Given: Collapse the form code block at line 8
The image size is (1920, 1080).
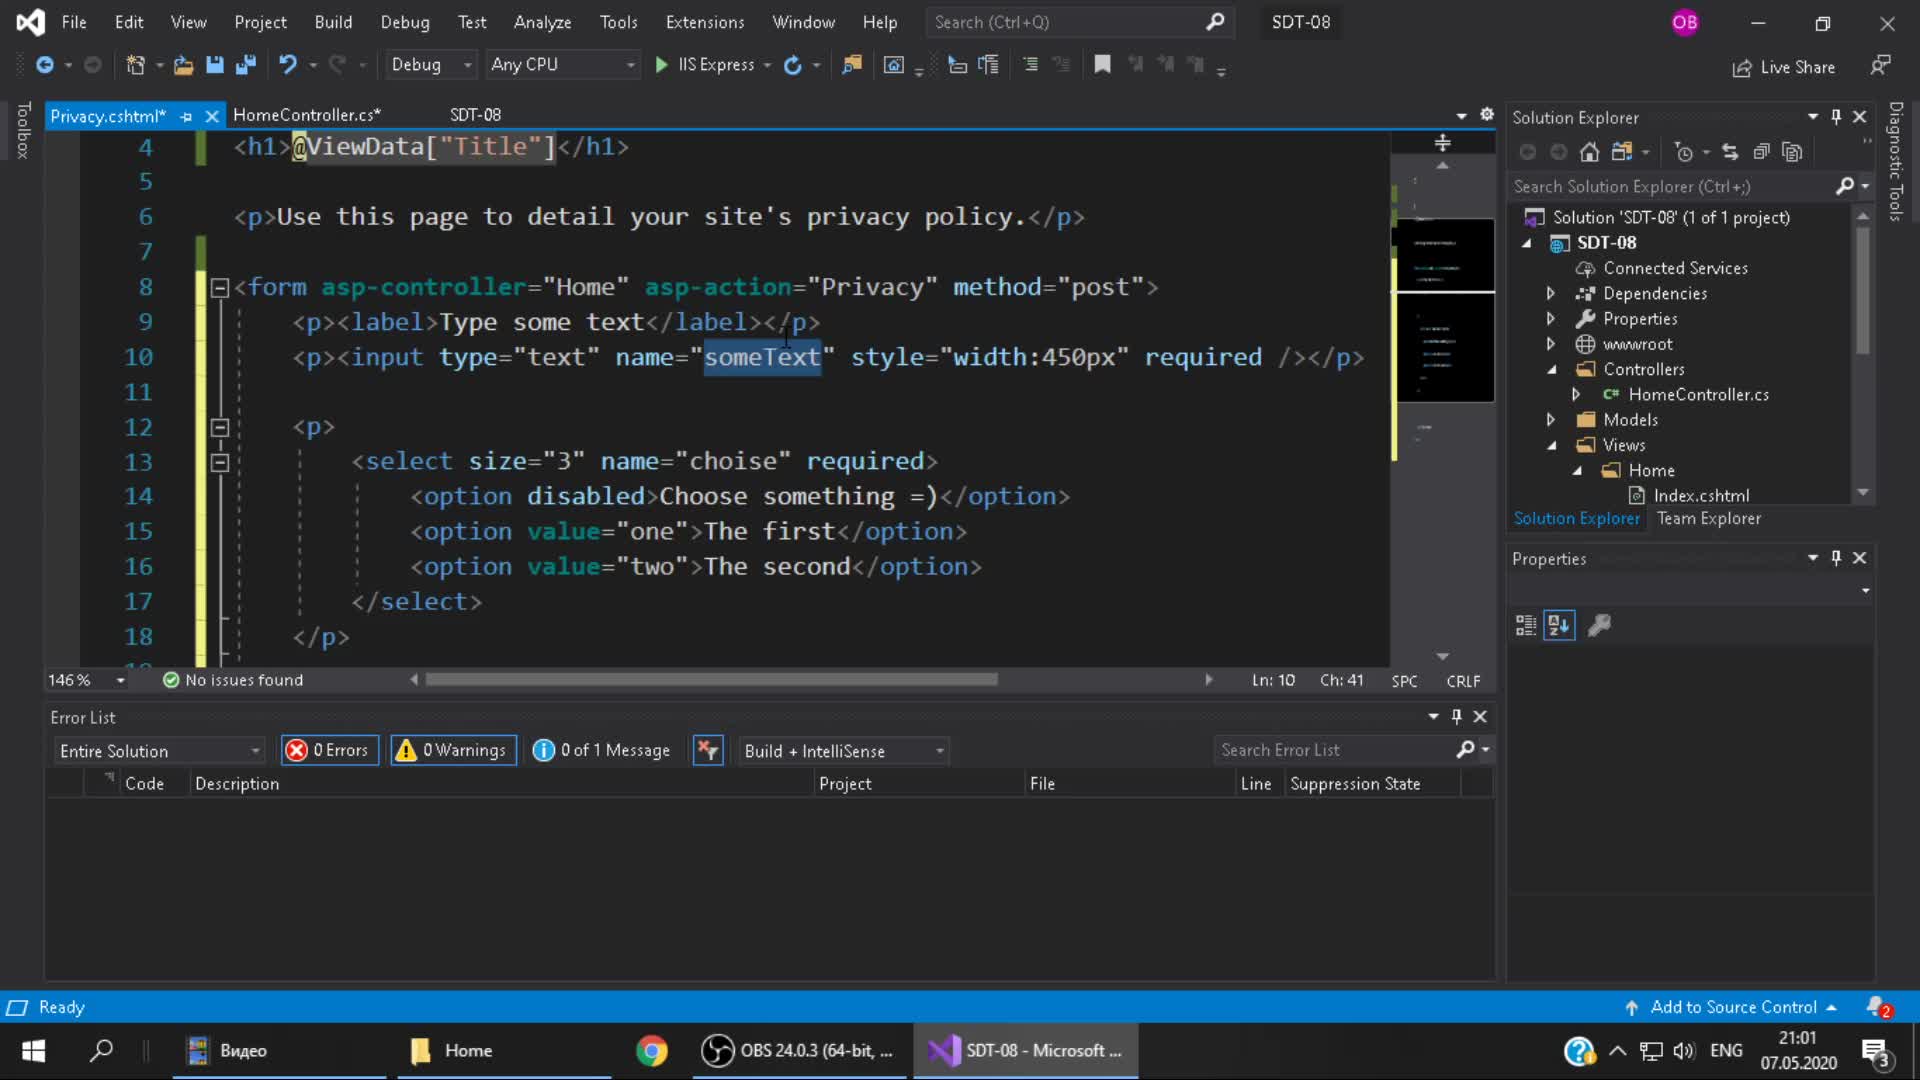Looking at the screenshot, I should (220, 288).
